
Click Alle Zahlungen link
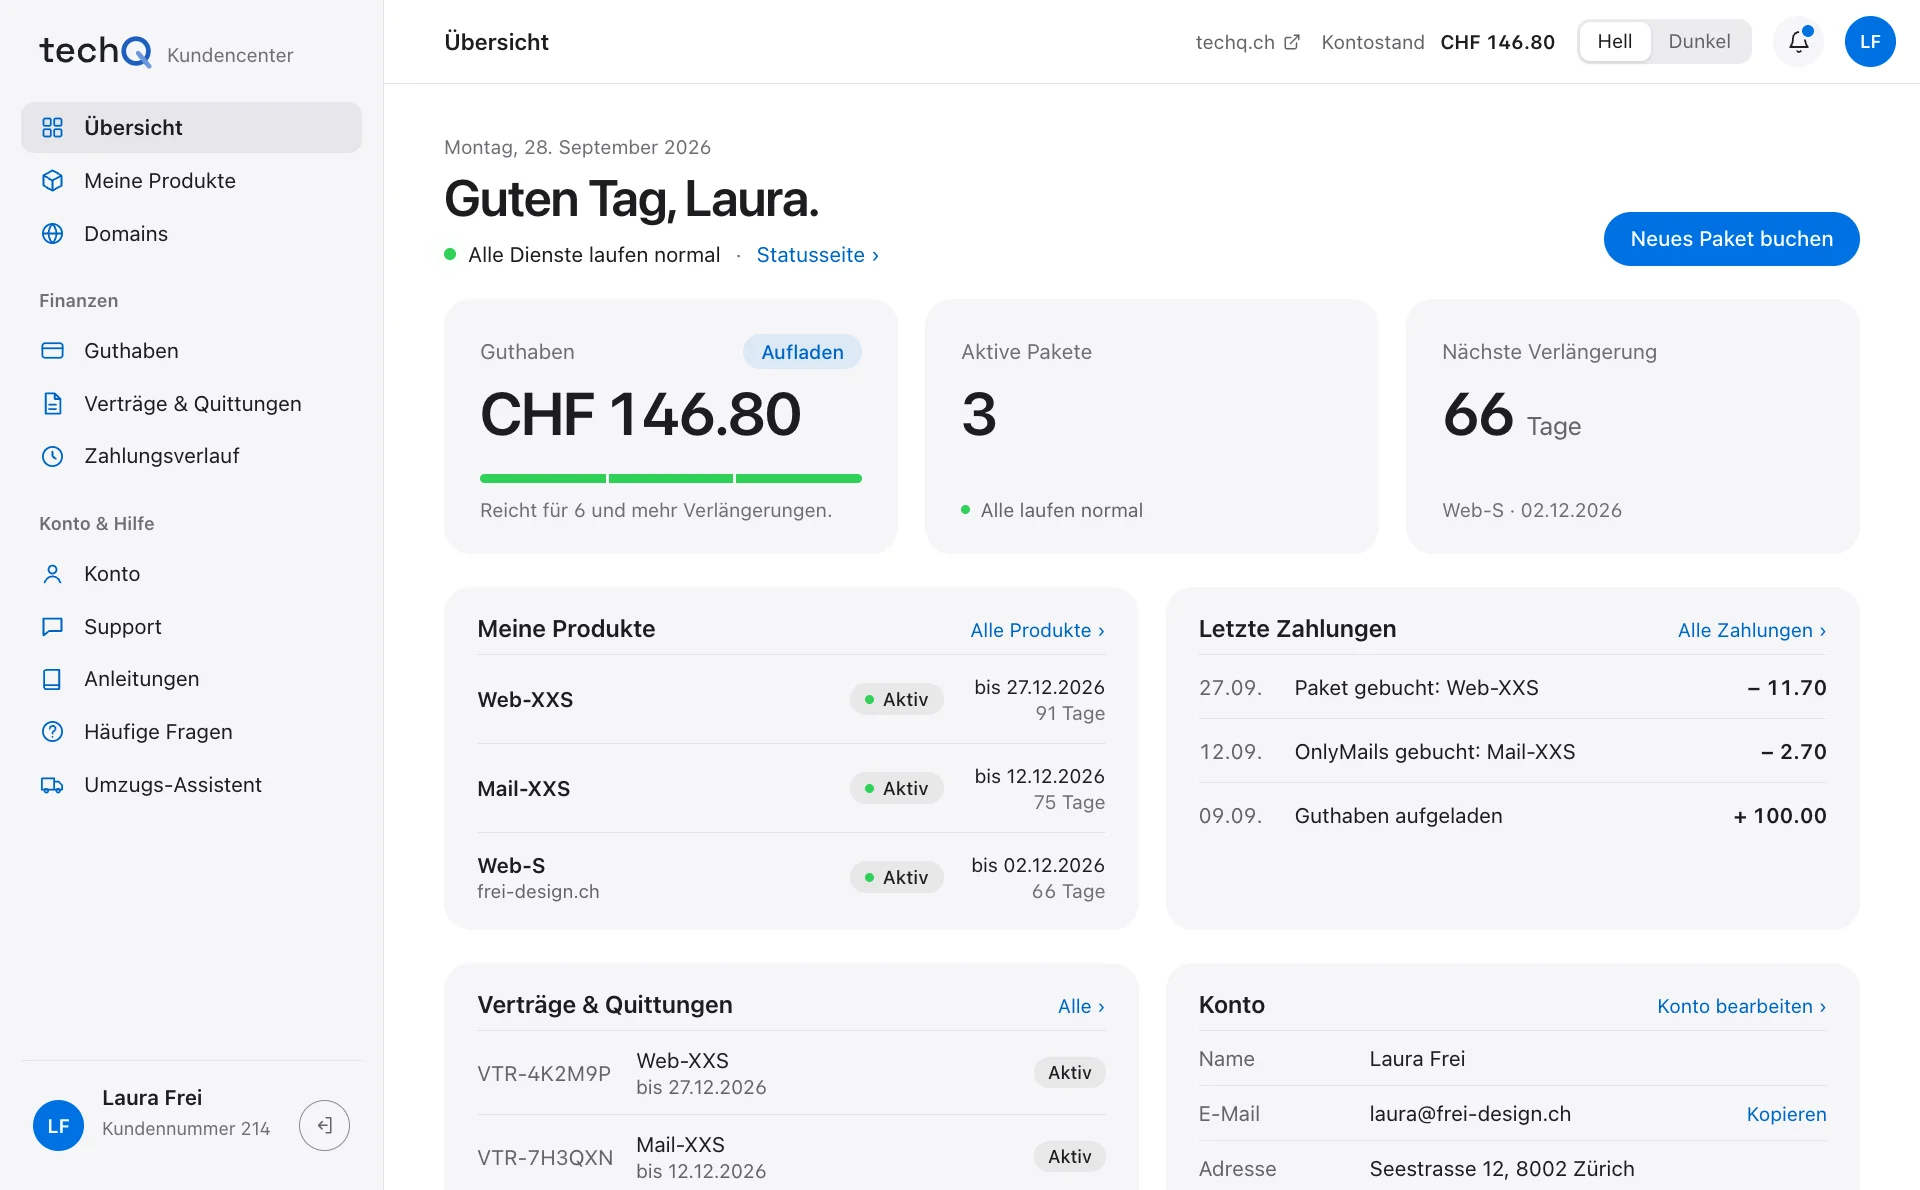[x=1752, y=630]
